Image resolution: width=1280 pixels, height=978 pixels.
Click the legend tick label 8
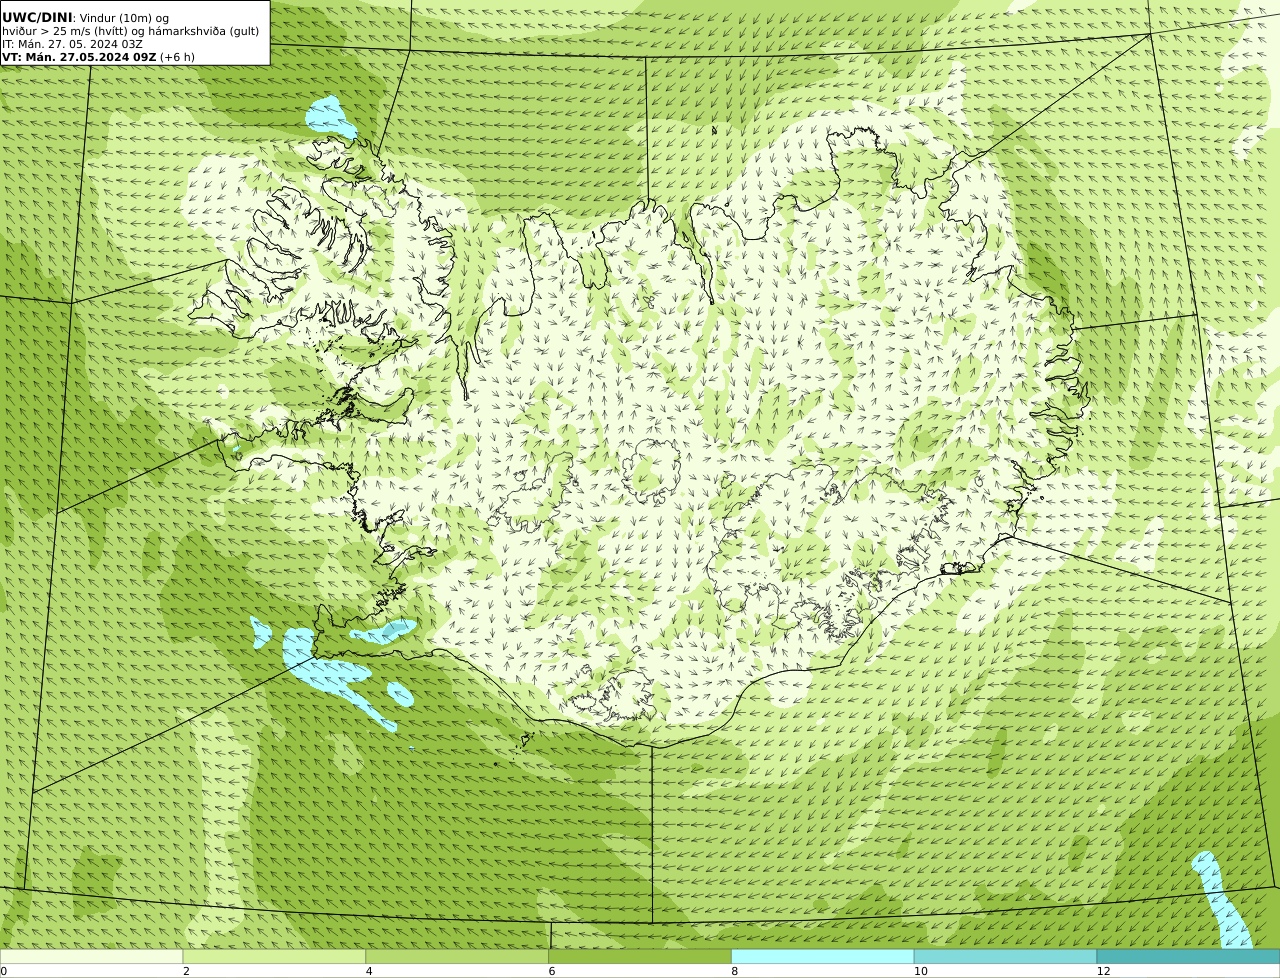tap(734, 971)
